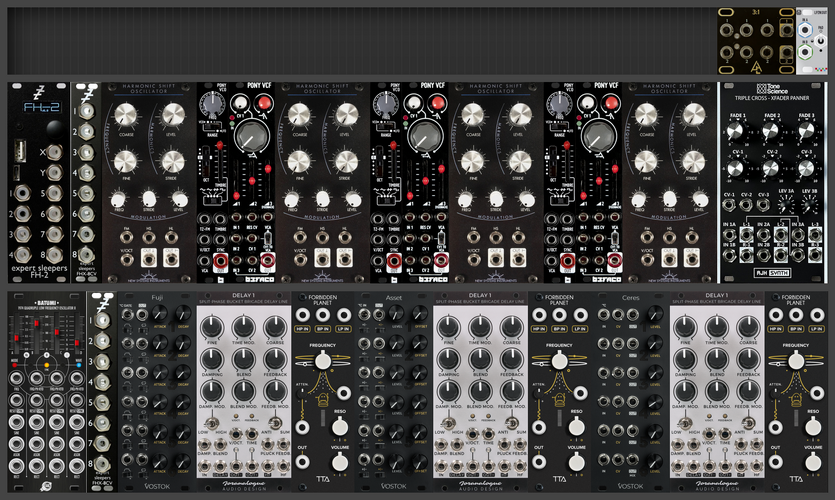Adjust the leftmost red Batumi frequency slider
835x500 pixels.
[17, 338]
